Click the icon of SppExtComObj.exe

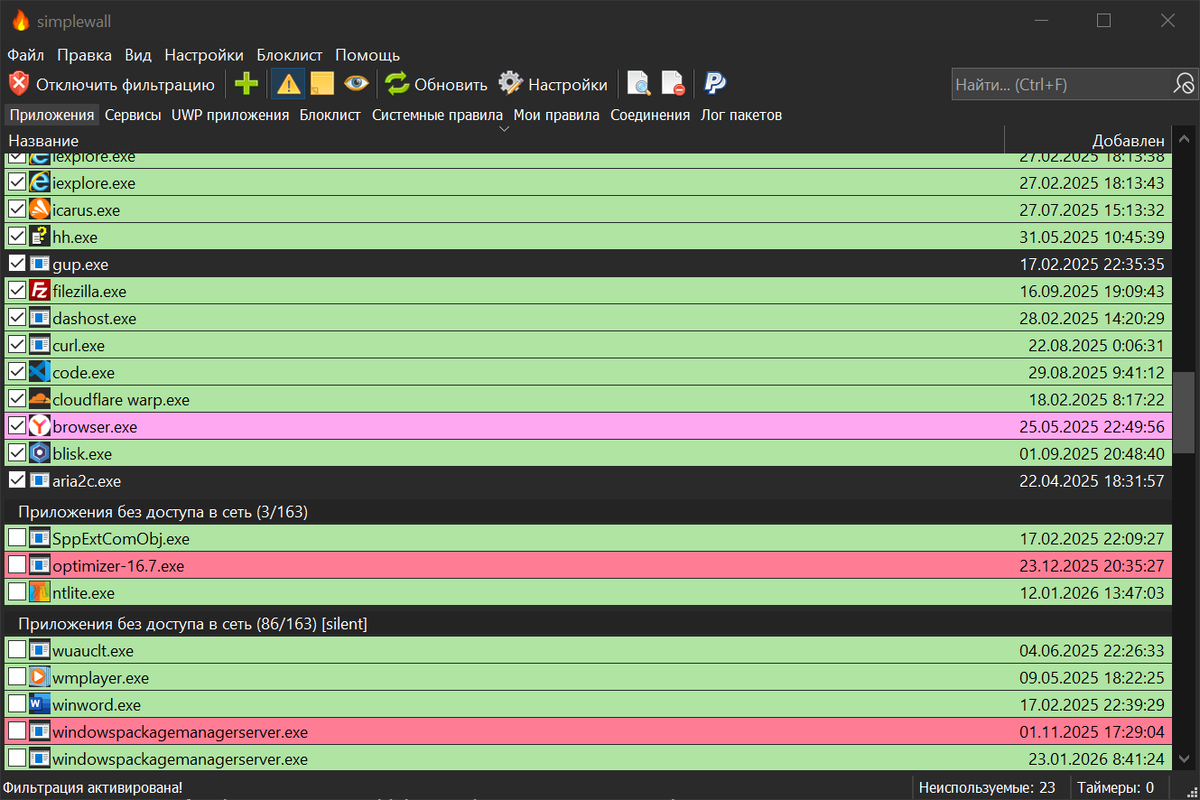[40, 538]
